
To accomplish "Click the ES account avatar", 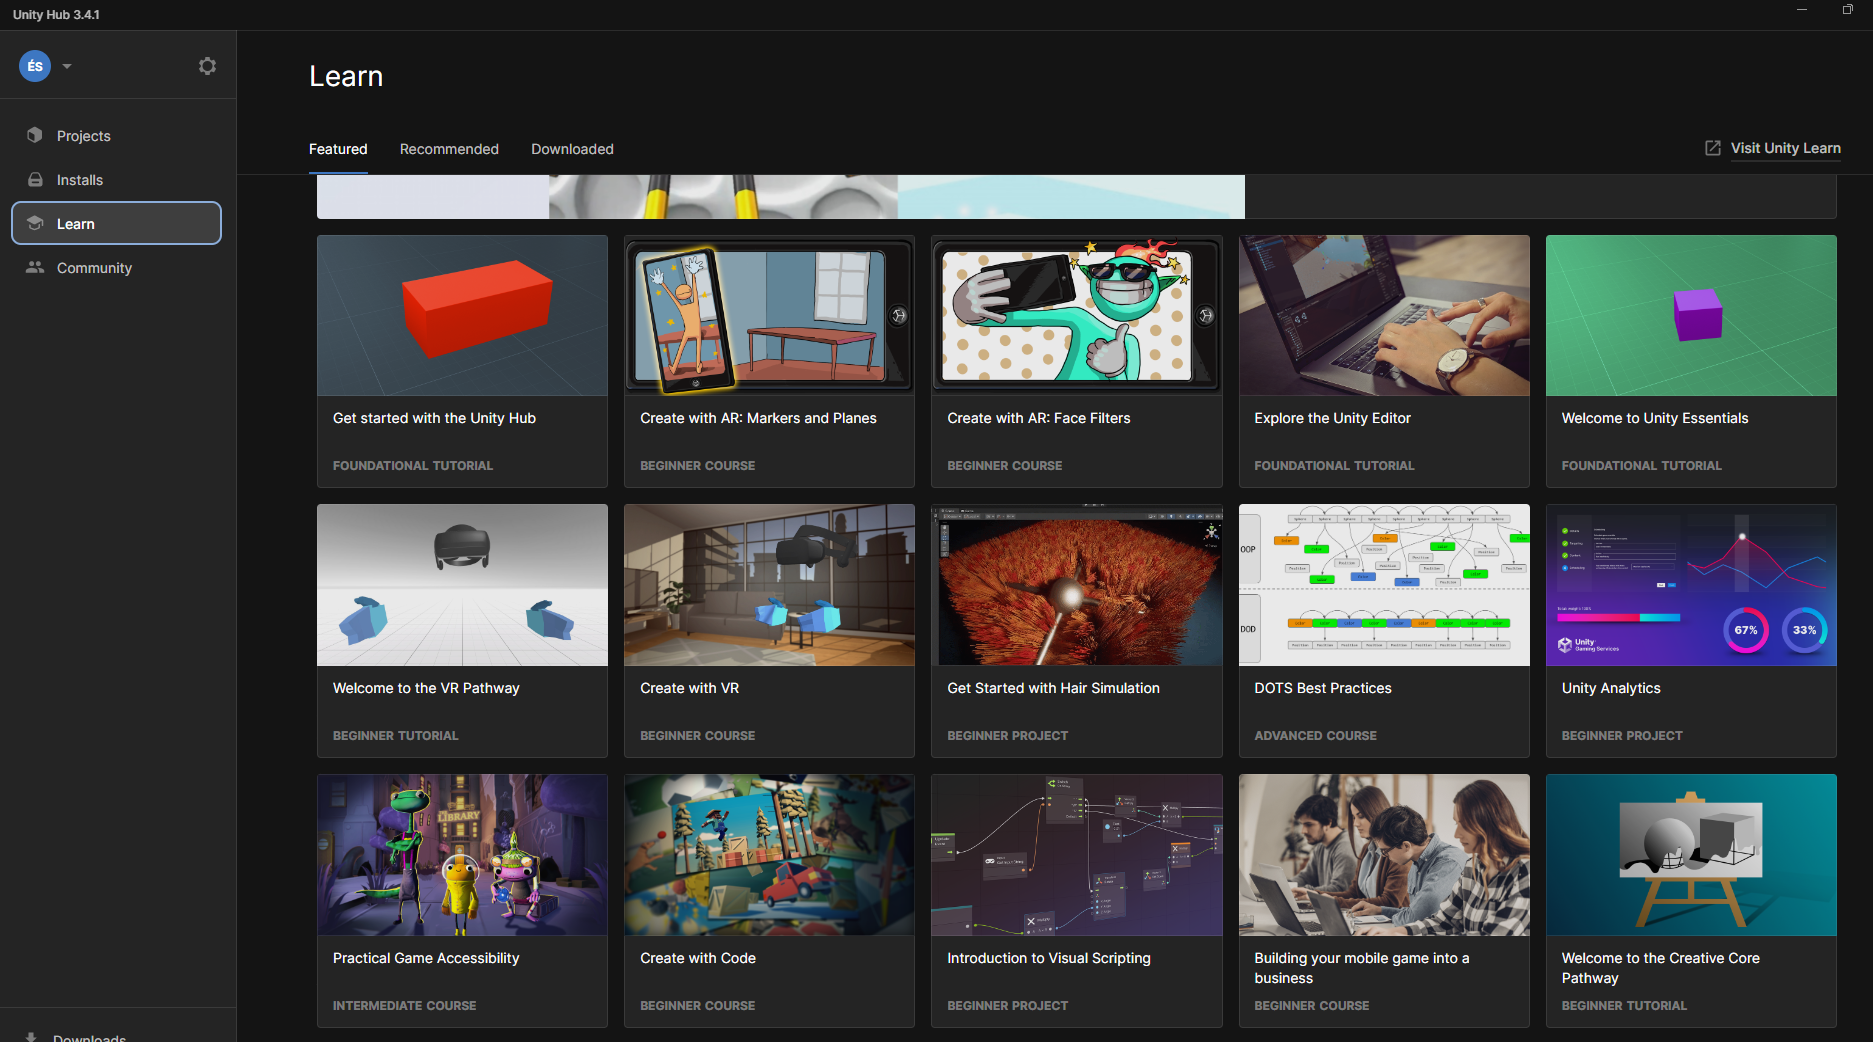I will [35, 66].
